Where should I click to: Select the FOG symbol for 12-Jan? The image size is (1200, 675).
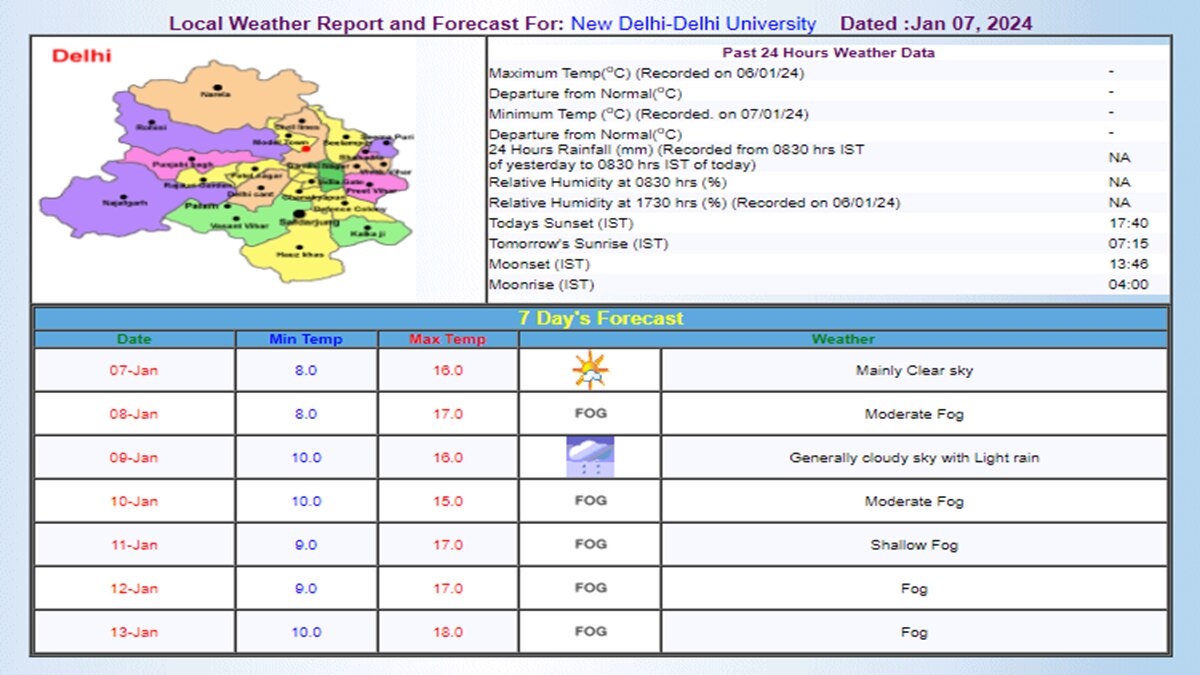589,589
